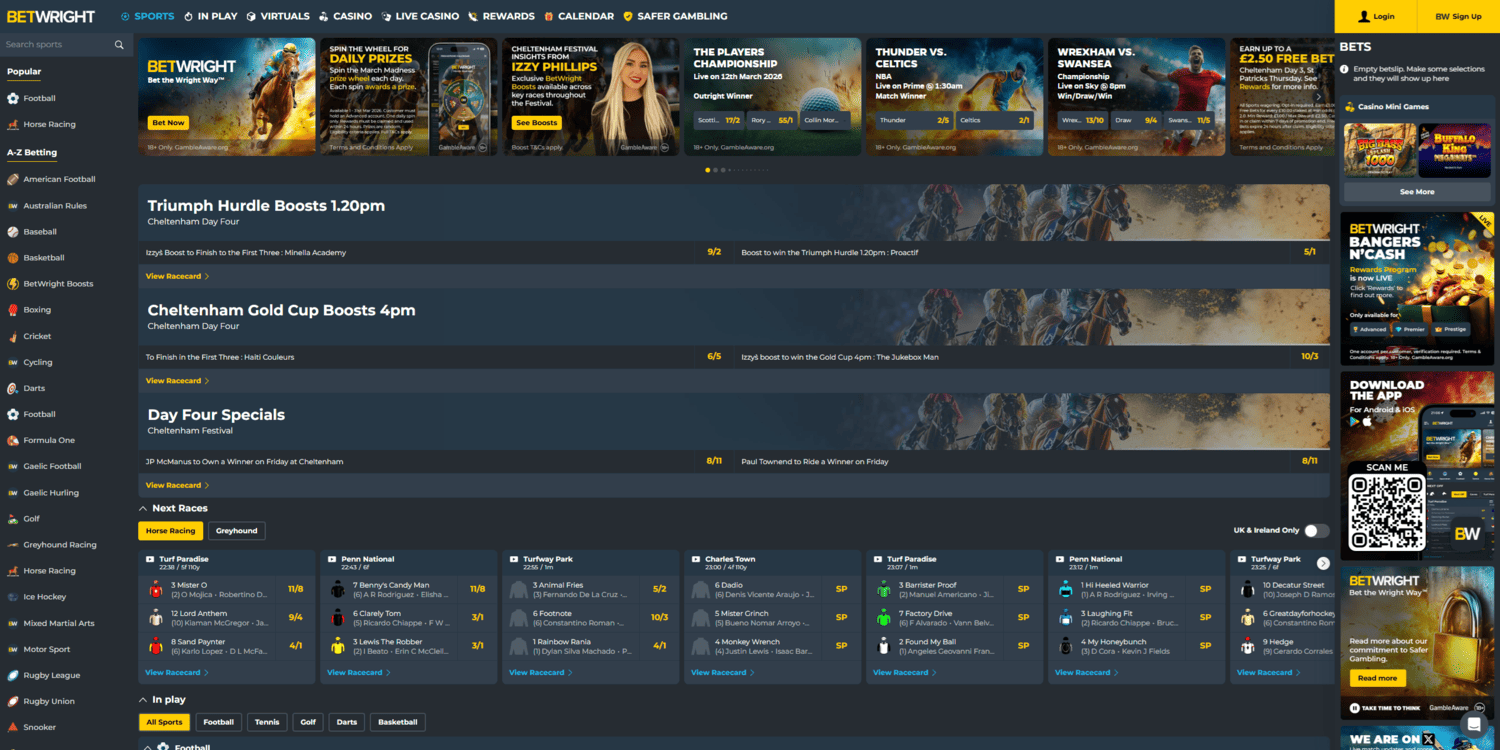View Racecard for Triumph Hurdle Boosts
Image resolution: width=1500 pixels, height=750 pixels.
coord(177,276)
